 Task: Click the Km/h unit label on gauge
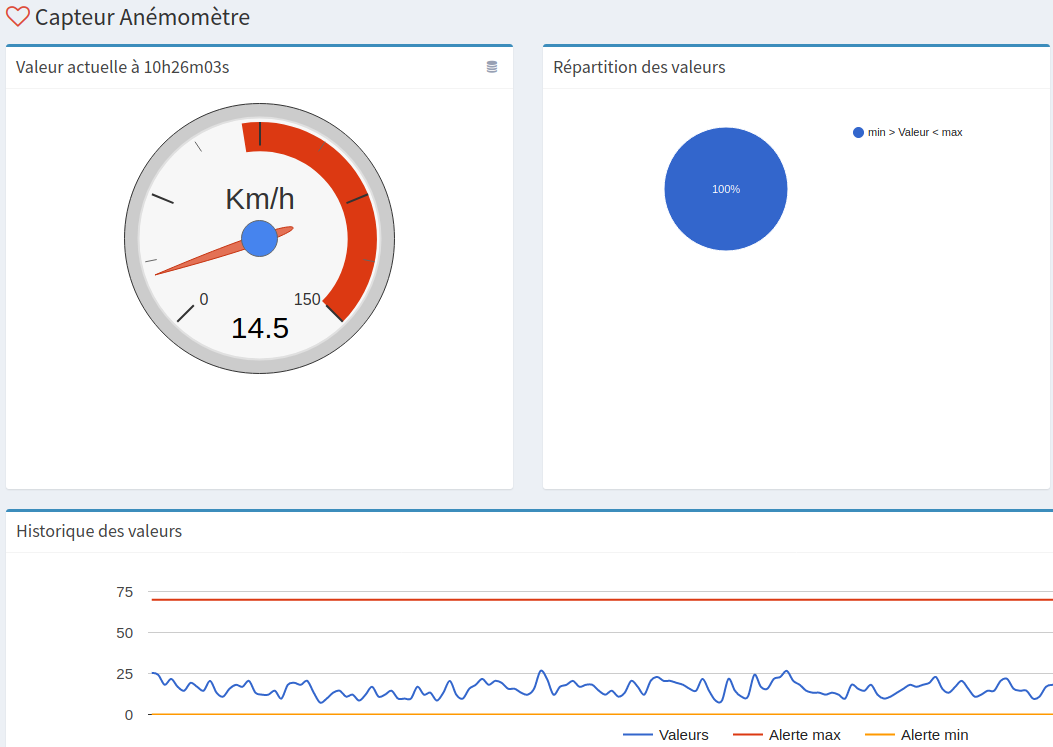tap(260, 199)
